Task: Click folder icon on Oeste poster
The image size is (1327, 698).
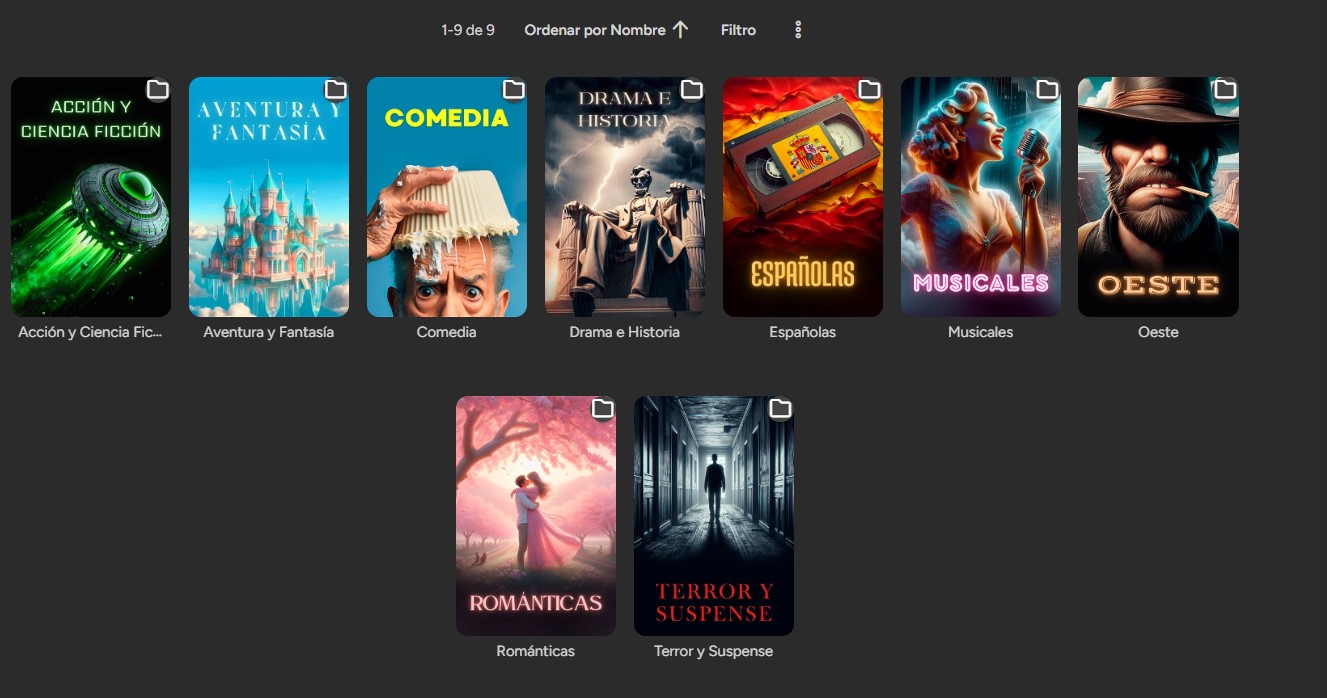Action: 1224,91
